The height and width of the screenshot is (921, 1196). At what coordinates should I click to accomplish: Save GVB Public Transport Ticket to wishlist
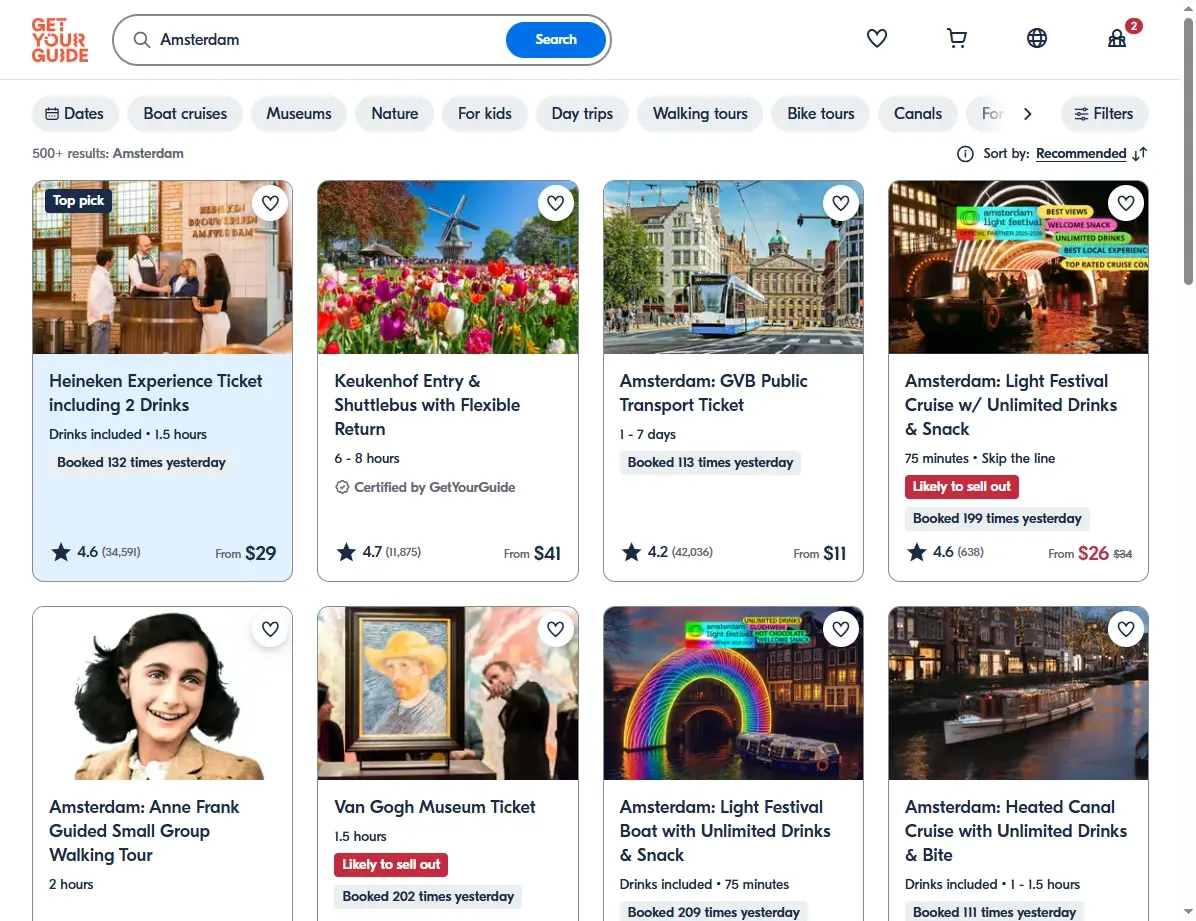tap(841, 203)
